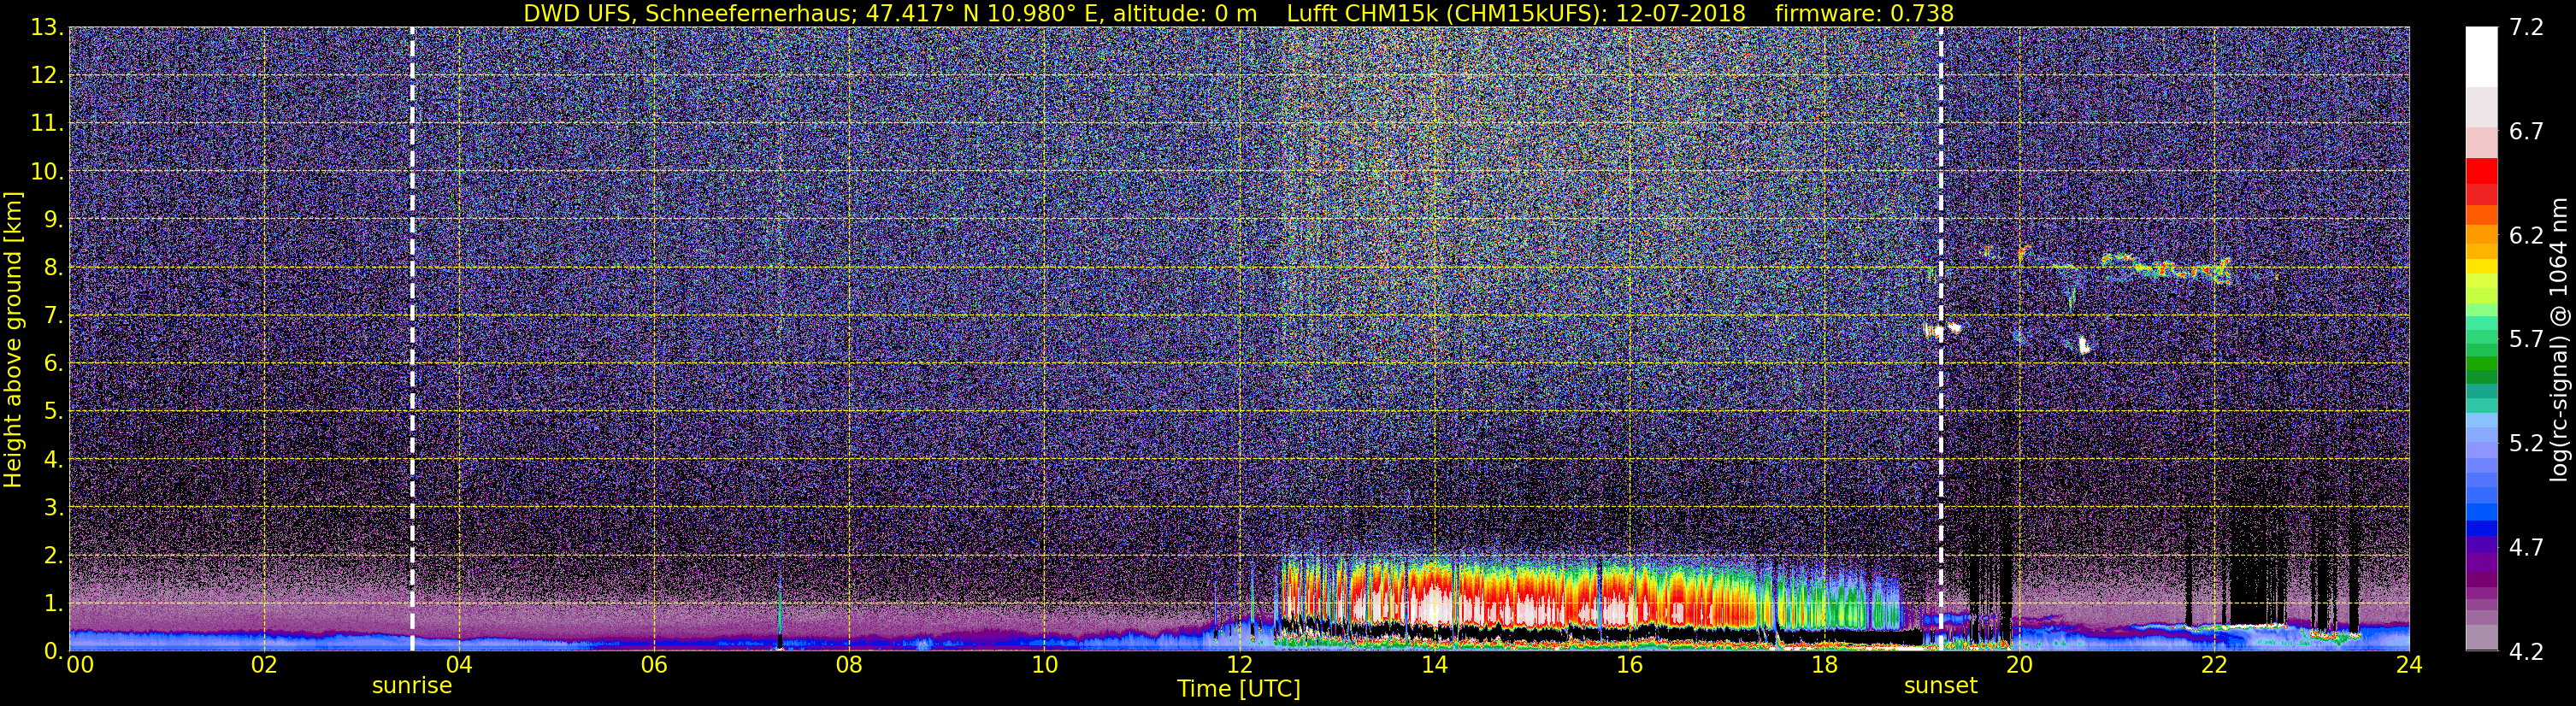Image resolution: width=2576 pixels, height=706 pixels.
Task: Click the height axis tick '6.'
Action: pyautogui.click(x=53, y=363)
